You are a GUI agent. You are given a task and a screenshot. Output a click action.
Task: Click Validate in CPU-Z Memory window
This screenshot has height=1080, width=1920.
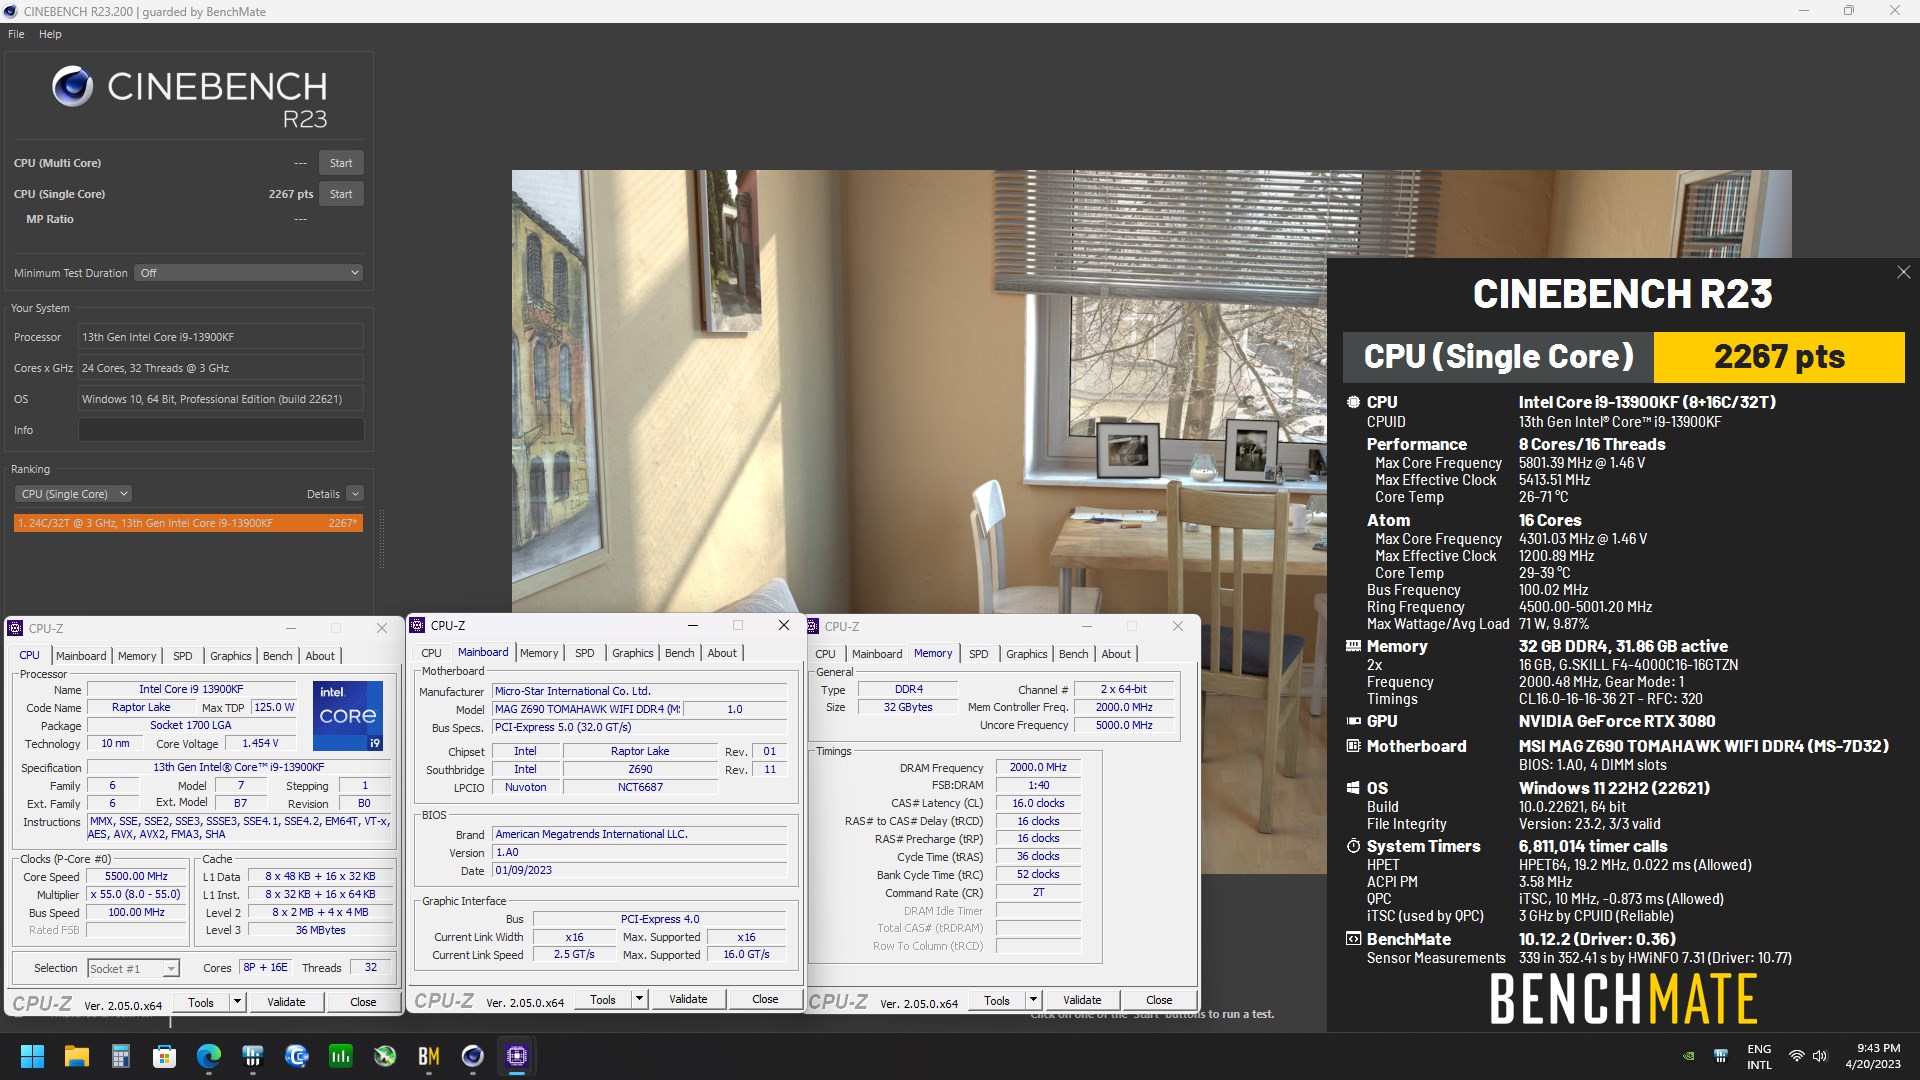[1082, 1000]
